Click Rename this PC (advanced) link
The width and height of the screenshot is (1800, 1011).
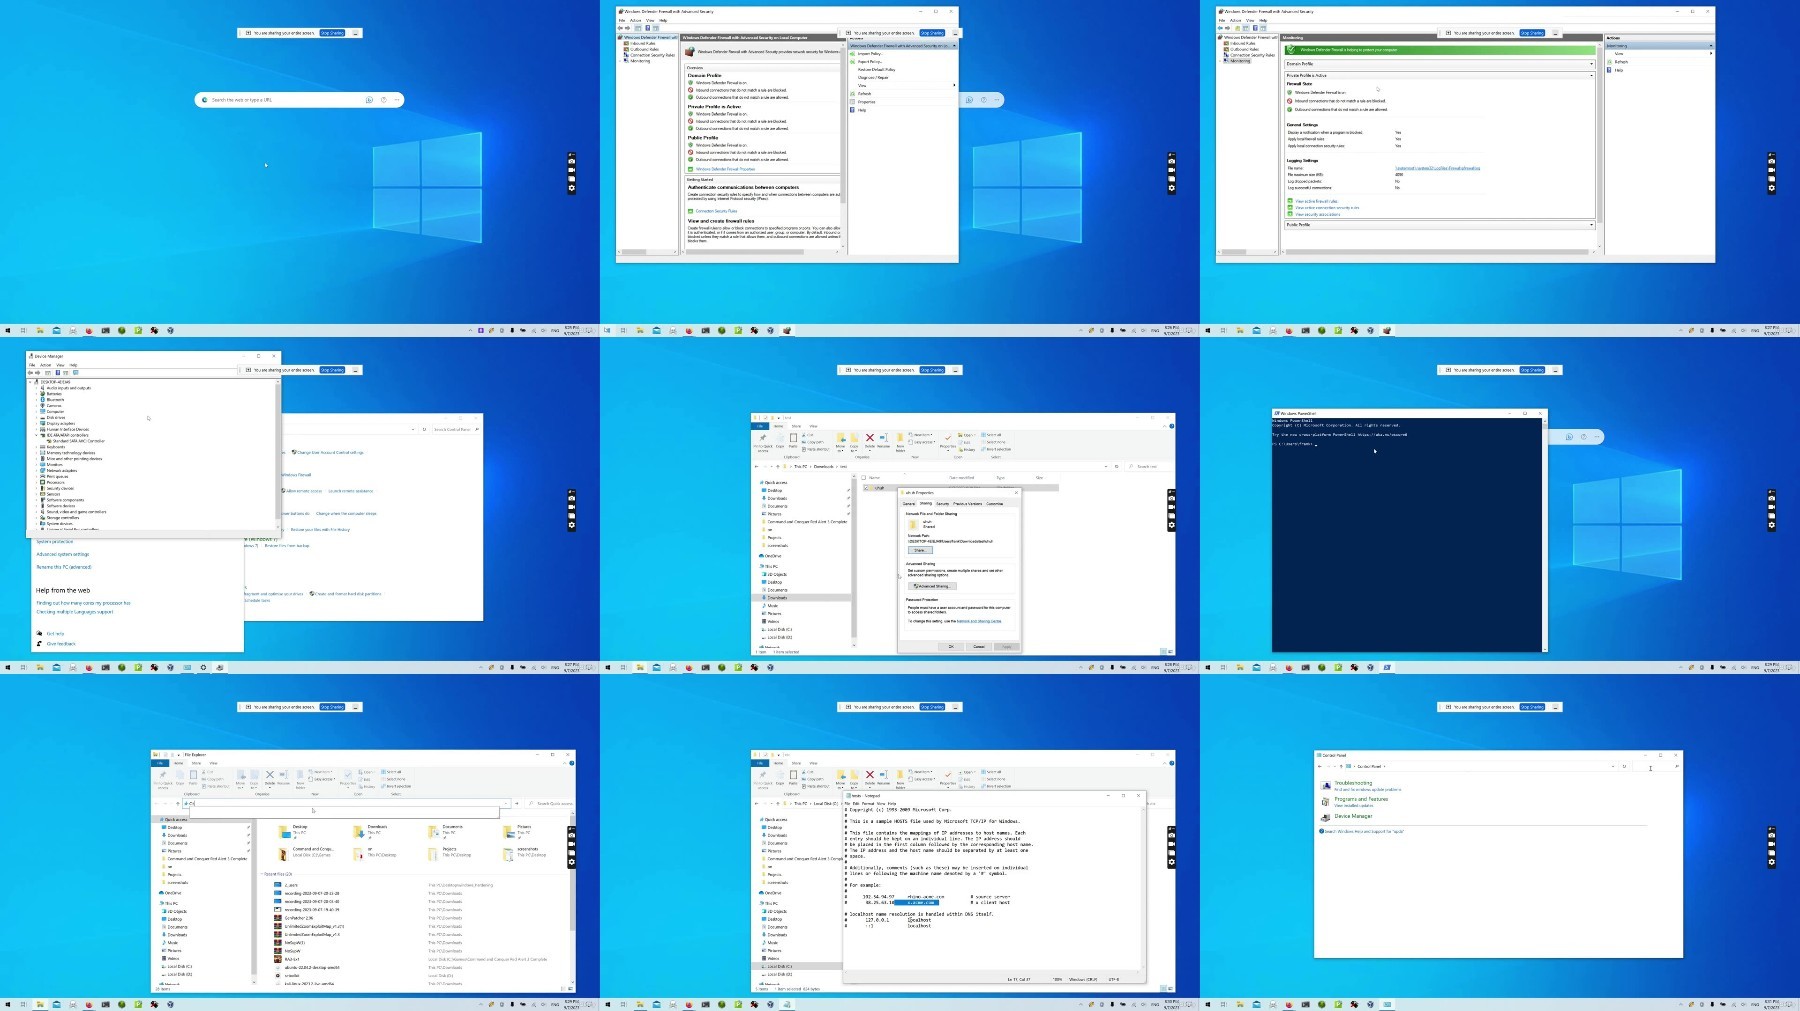pos(64,567)
